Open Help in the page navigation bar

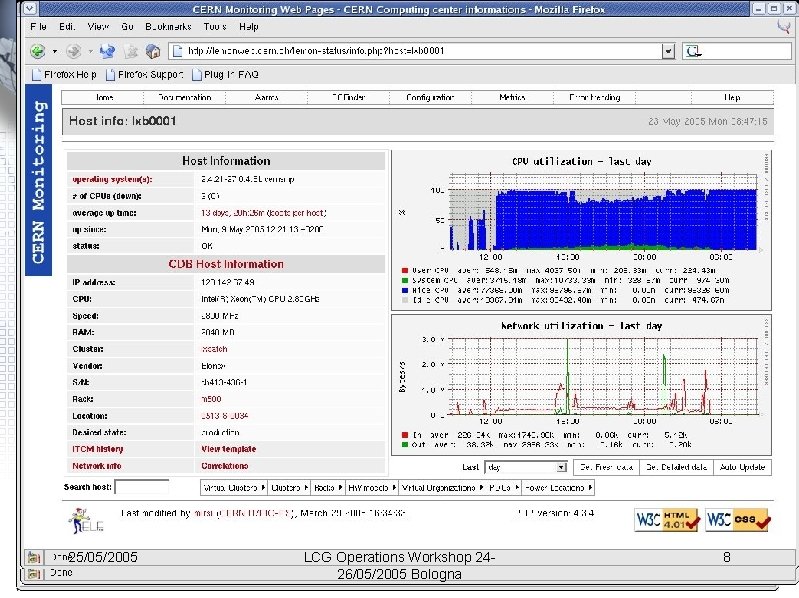(x=732, y=97)
